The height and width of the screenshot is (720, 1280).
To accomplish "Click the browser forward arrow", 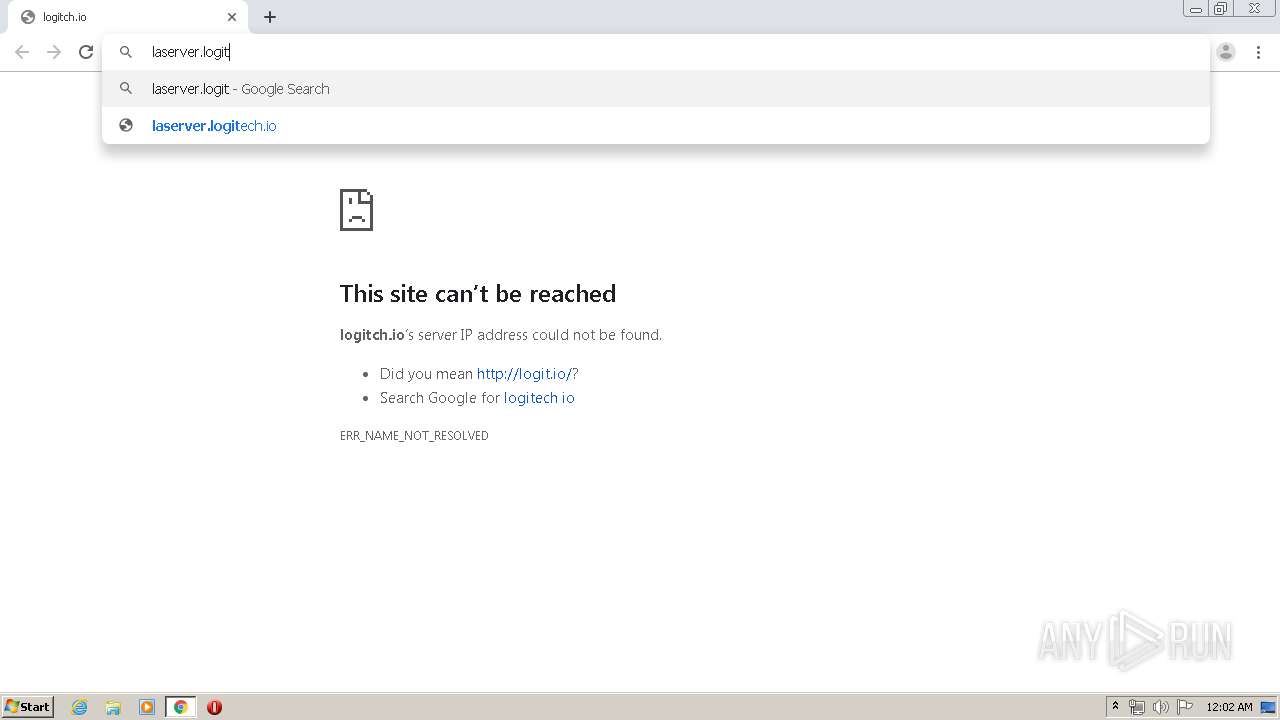I will click(54, 52).
